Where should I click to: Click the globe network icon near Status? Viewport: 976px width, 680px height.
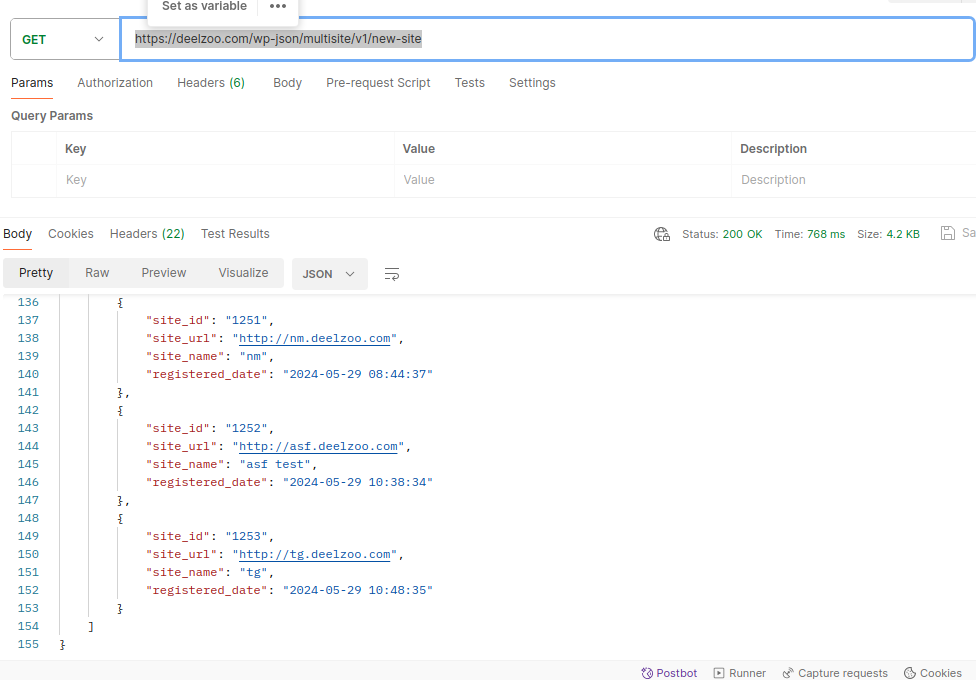coord(662,234)
